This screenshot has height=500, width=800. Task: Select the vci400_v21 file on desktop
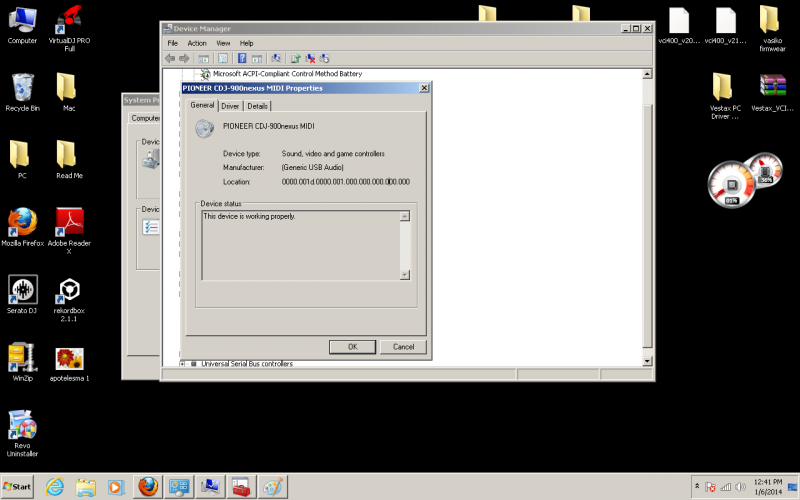point(726,26)
